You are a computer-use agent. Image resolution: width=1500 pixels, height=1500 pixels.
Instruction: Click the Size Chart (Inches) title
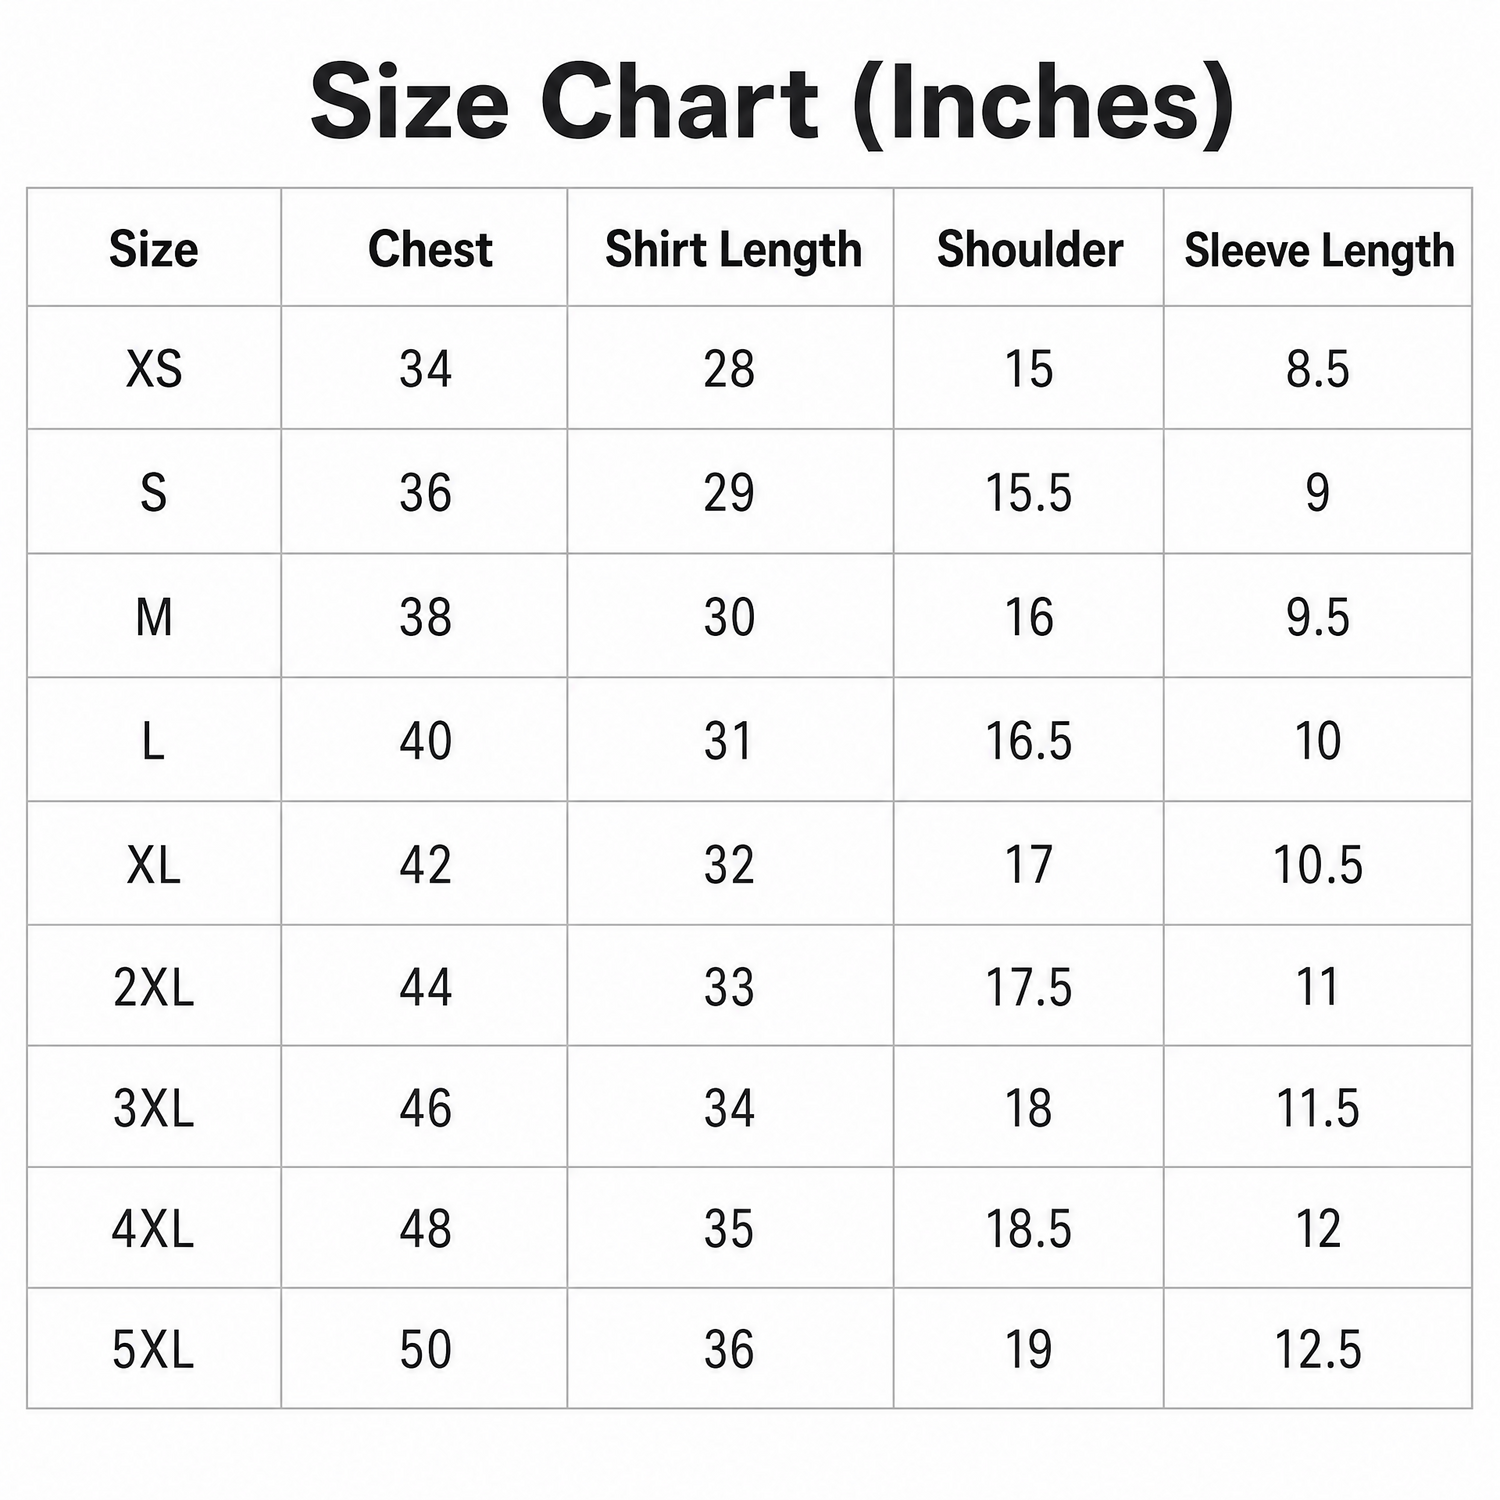(x=772, y=104)
